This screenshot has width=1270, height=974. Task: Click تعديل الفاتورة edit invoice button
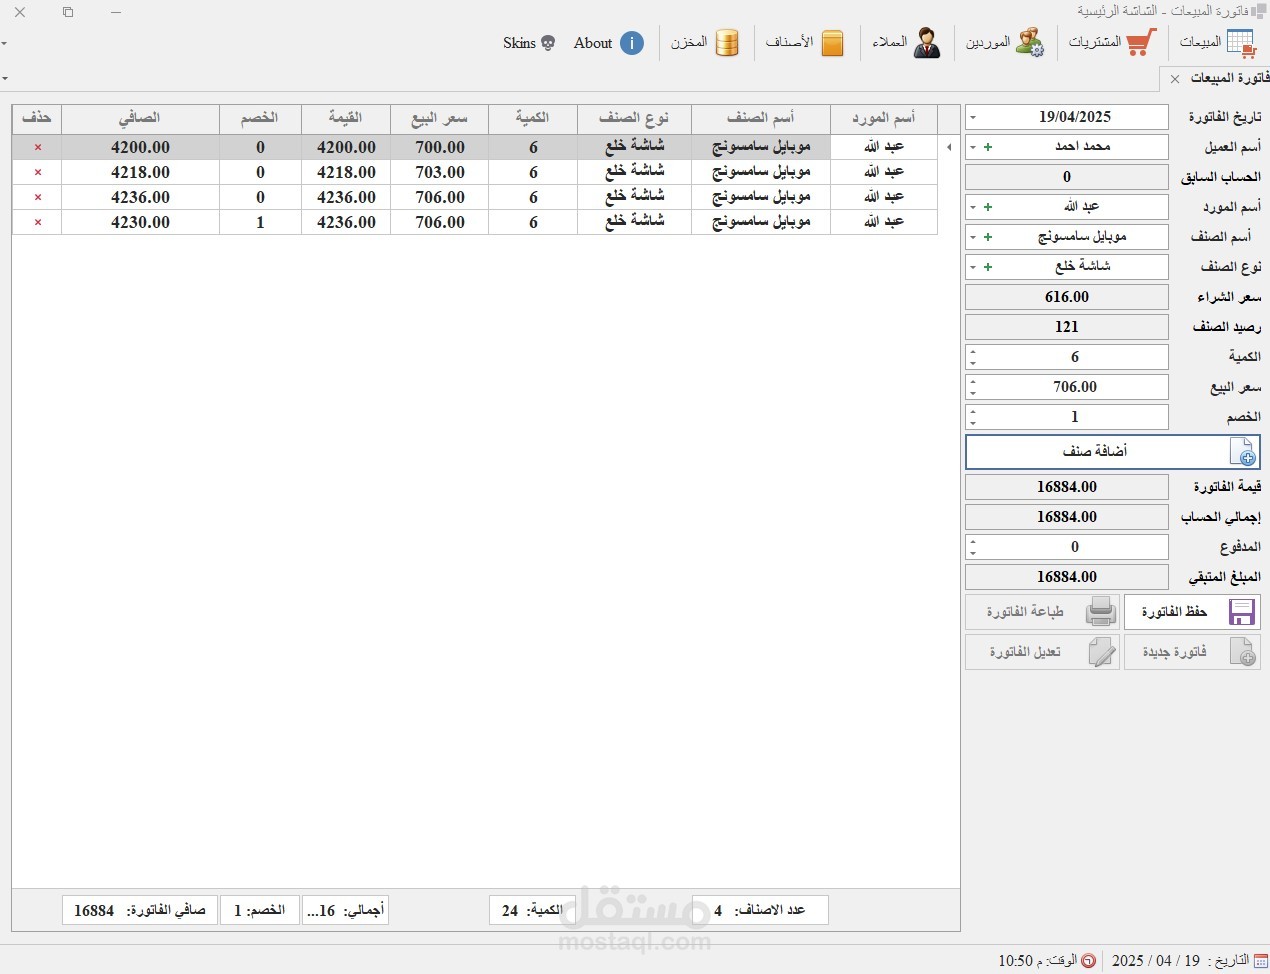pos(1041,651)
